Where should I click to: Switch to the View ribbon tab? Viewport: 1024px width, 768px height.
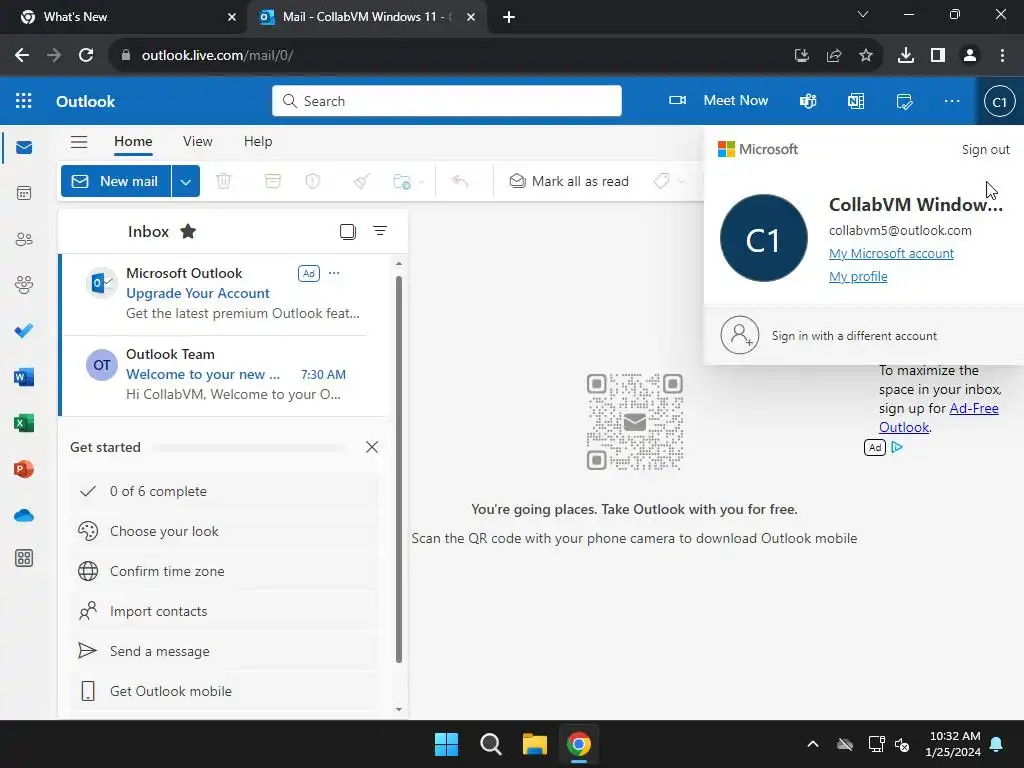[x=198, y=142]
